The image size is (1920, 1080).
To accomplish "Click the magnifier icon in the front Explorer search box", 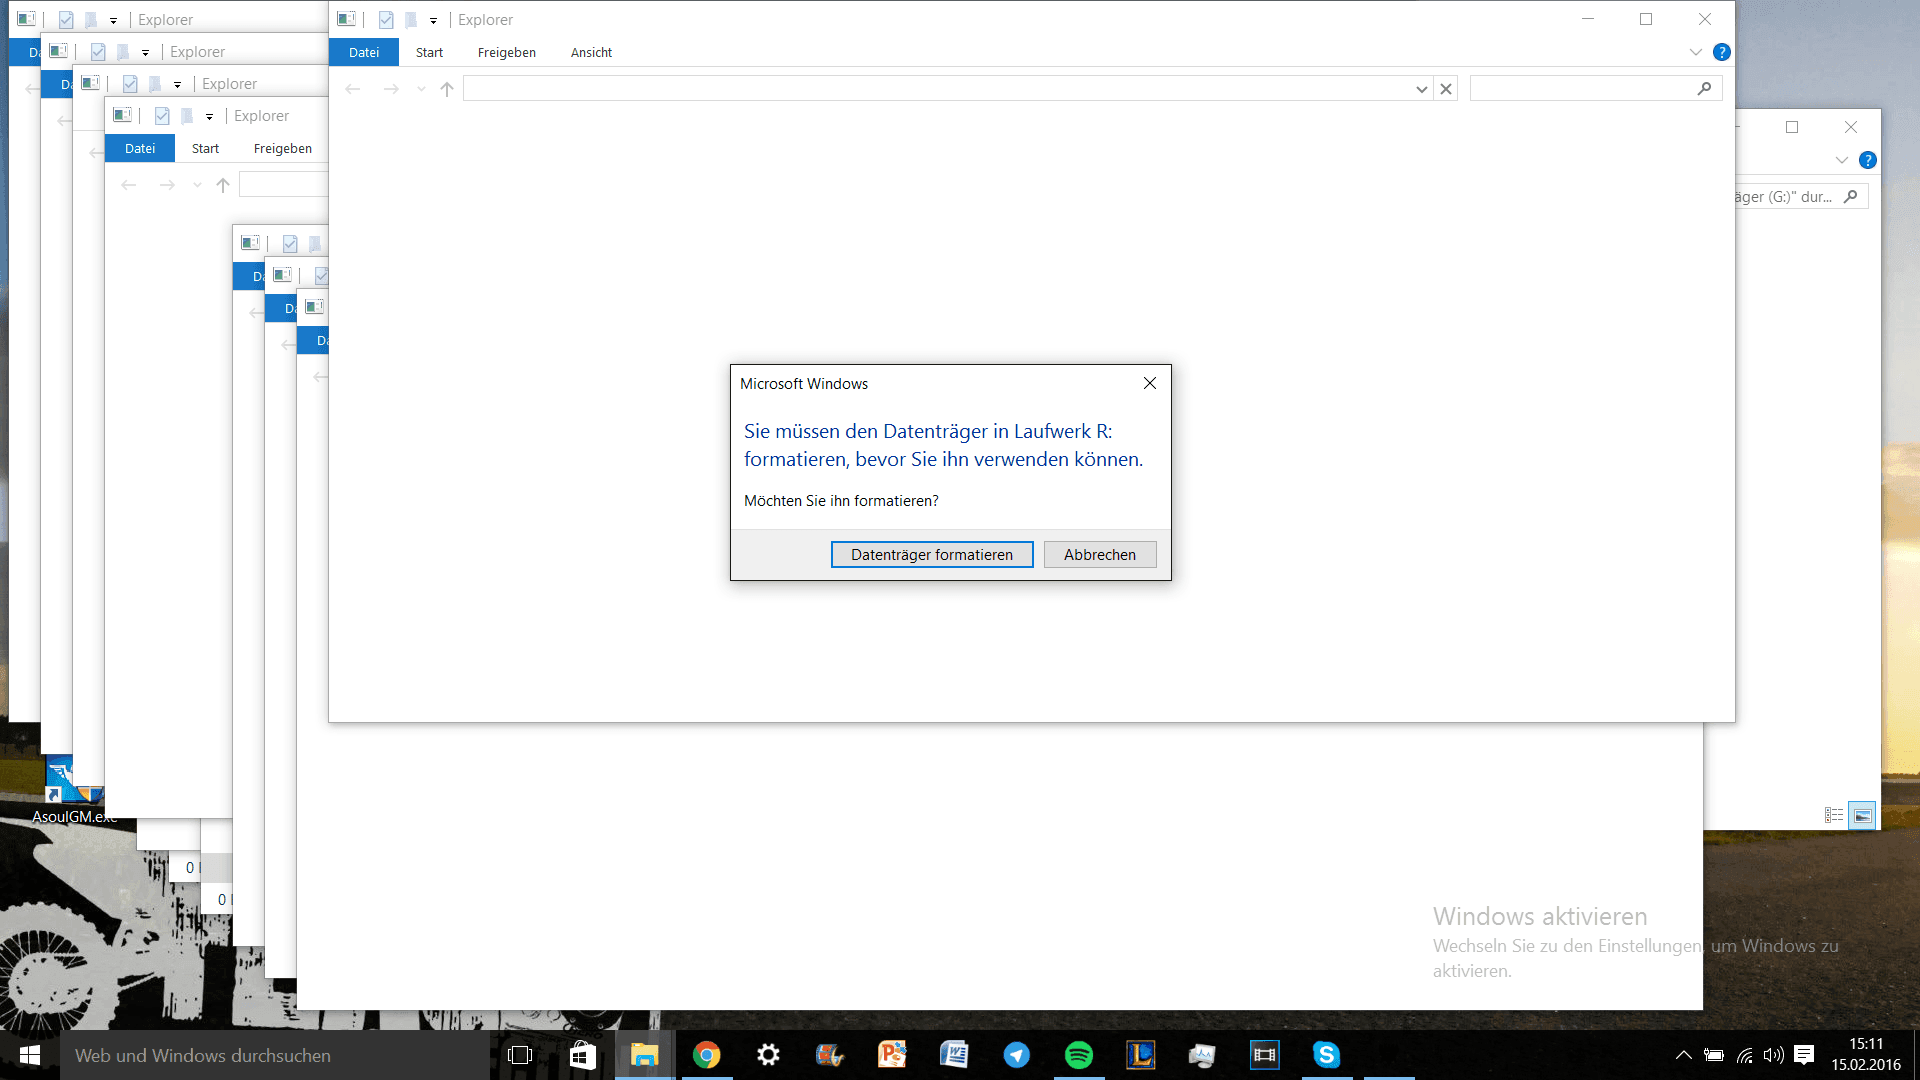I will click(x=1705, y=89).
